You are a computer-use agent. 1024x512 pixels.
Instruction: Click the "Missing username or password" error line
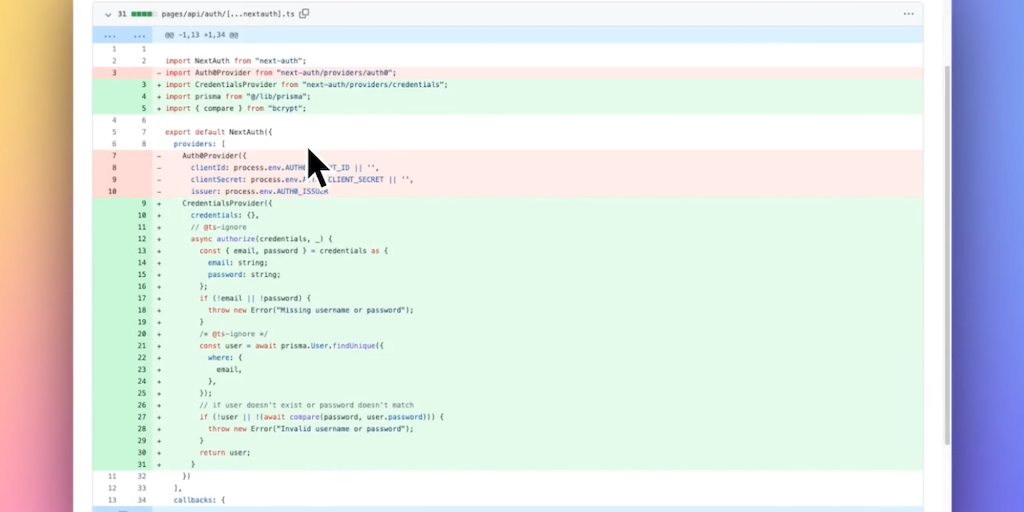coord(310,310)
